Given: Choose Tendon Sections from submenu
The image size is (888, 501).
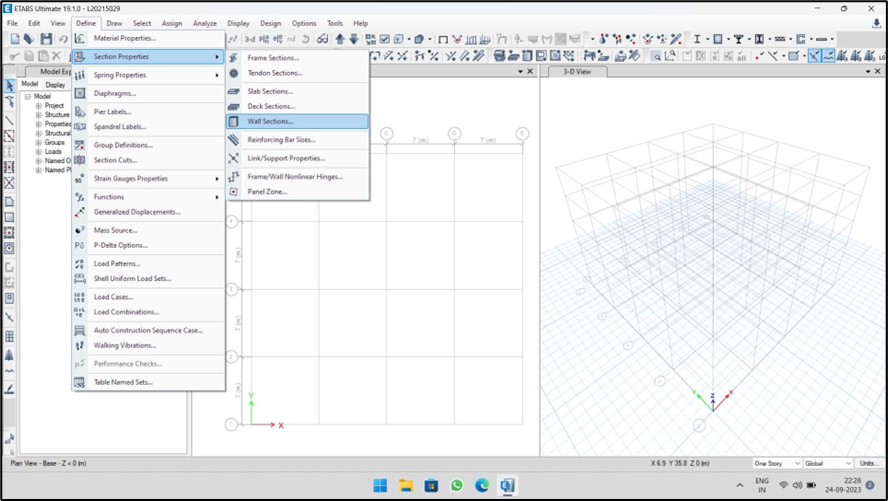Looking at the screenshot, I should [297, 73].
